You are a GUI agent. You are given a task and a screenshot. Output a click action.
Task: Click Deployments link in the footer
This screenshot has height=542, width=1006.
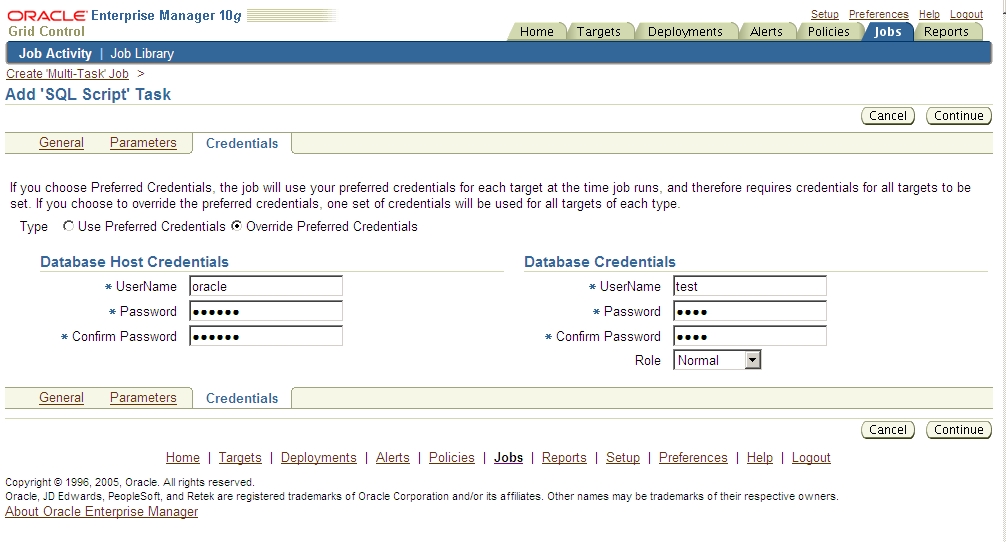(319, 457)
